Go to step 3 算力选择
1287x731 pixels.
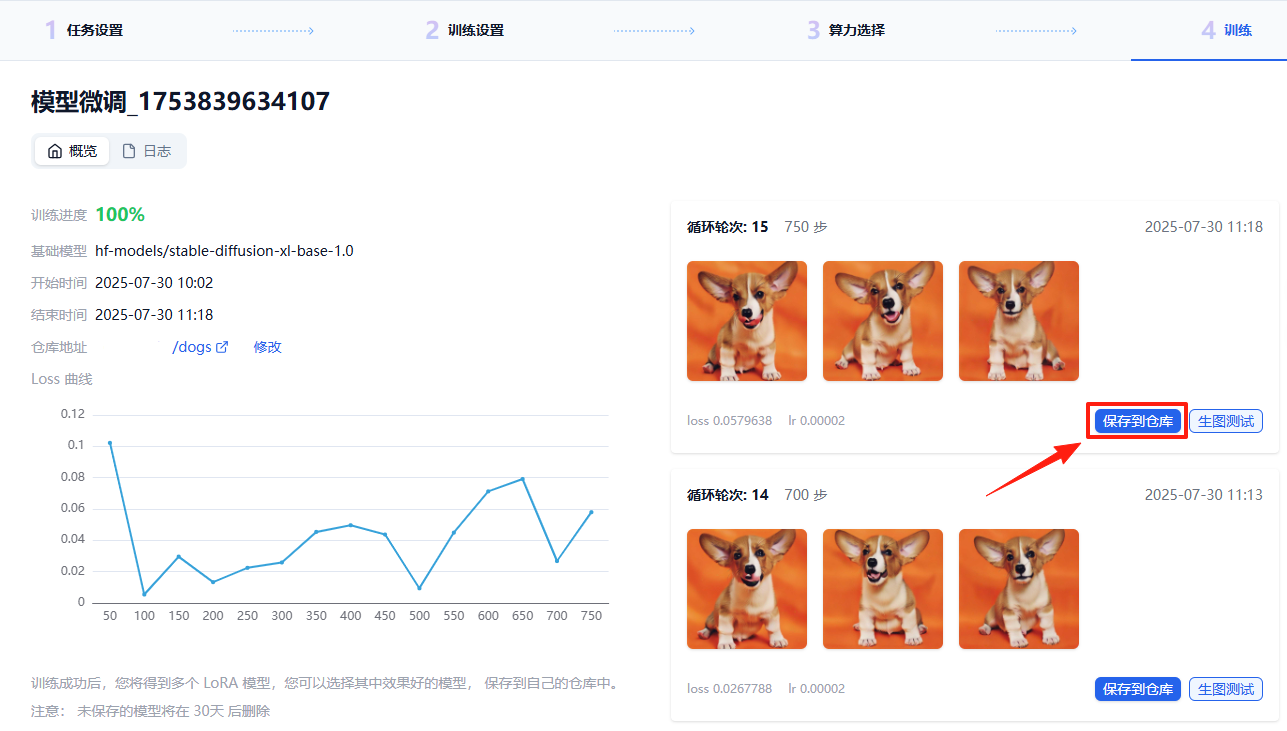[846, 30]
